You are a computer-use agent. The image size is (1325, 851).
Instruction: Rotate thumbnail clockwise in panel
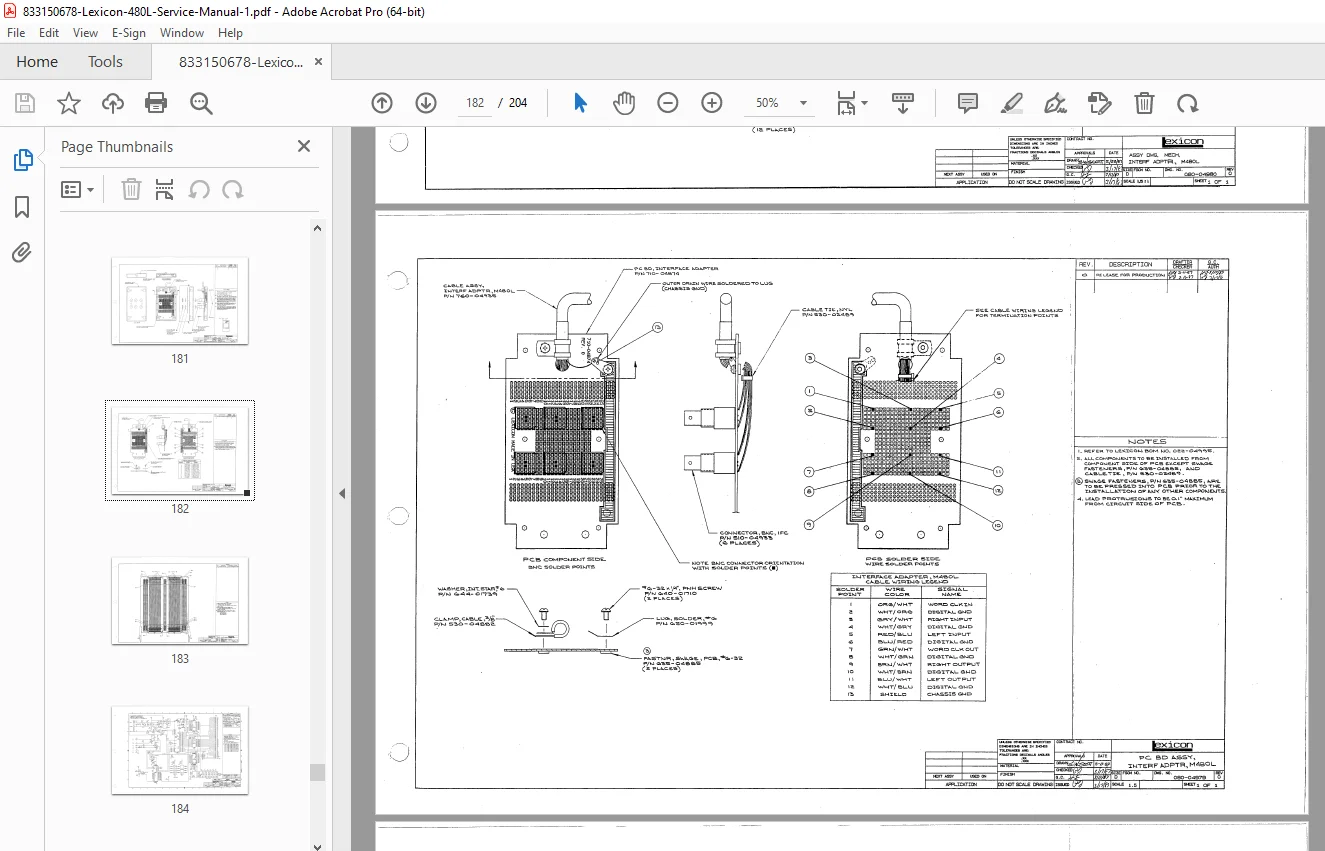tap(233, 189)
